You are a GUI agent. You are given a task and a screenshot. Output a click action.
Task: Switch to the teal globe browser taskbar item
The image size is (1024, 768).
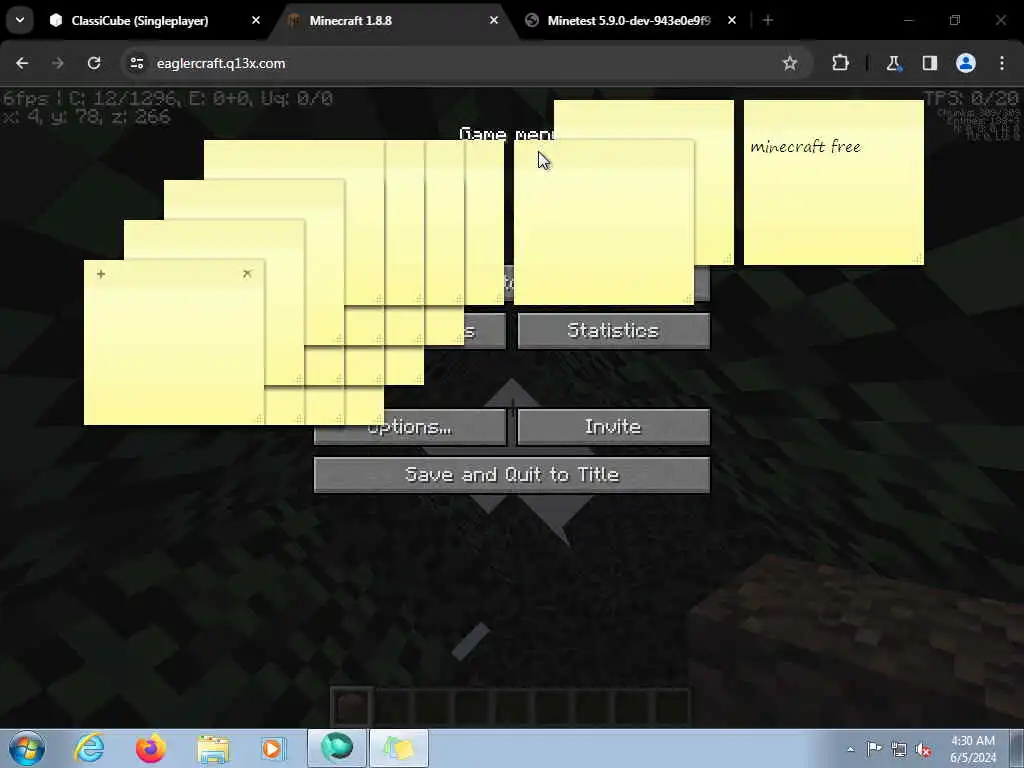click(x=337, y=748)
